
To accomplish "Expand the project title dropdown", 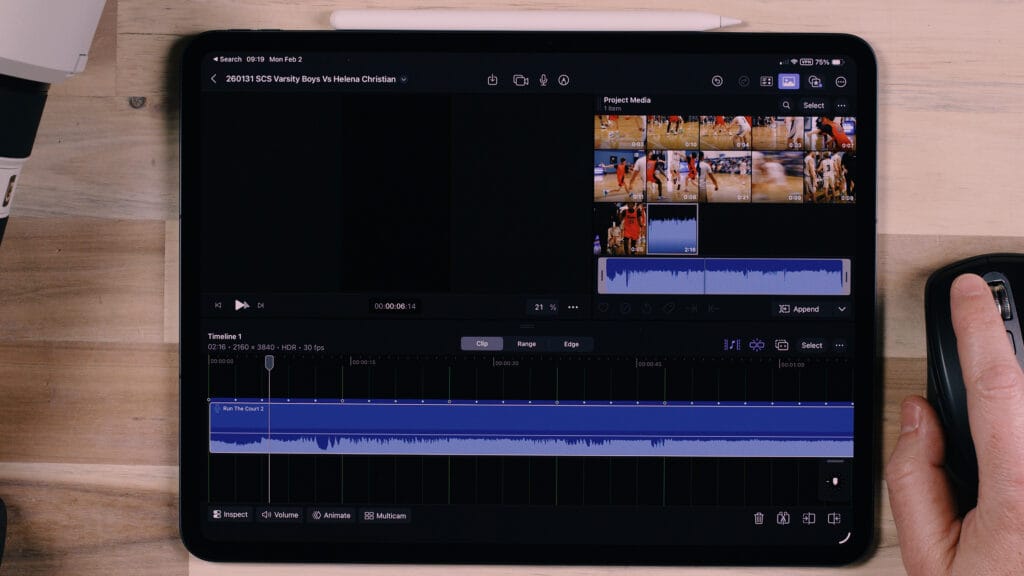I will pyautogui.click(x=405, y=77).
